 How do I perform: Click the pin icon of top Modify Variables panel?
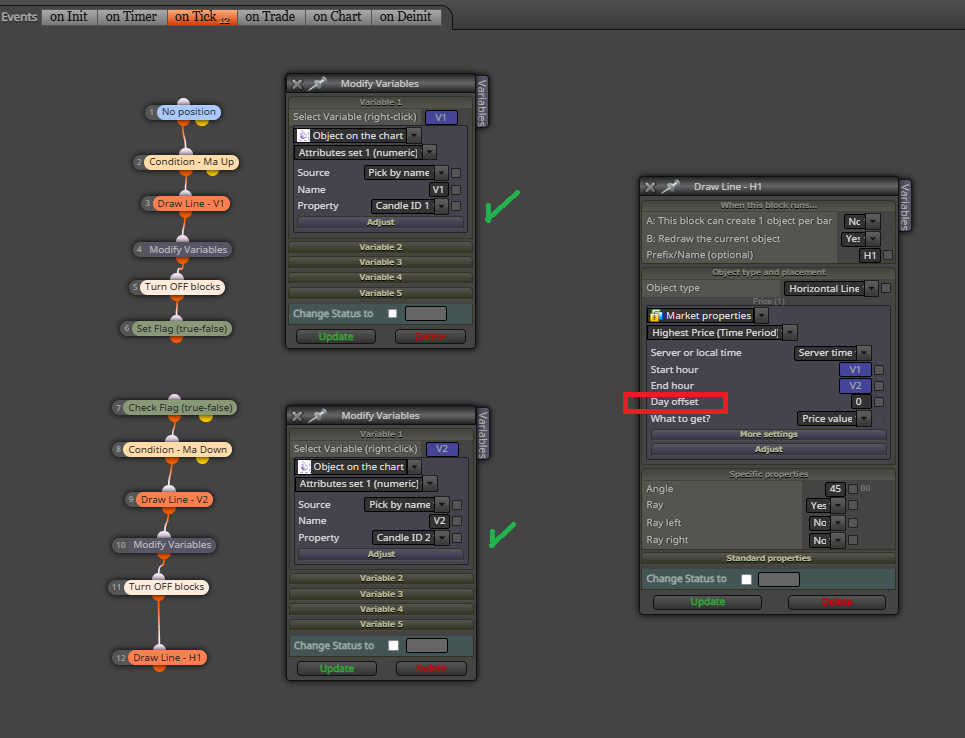317,84
